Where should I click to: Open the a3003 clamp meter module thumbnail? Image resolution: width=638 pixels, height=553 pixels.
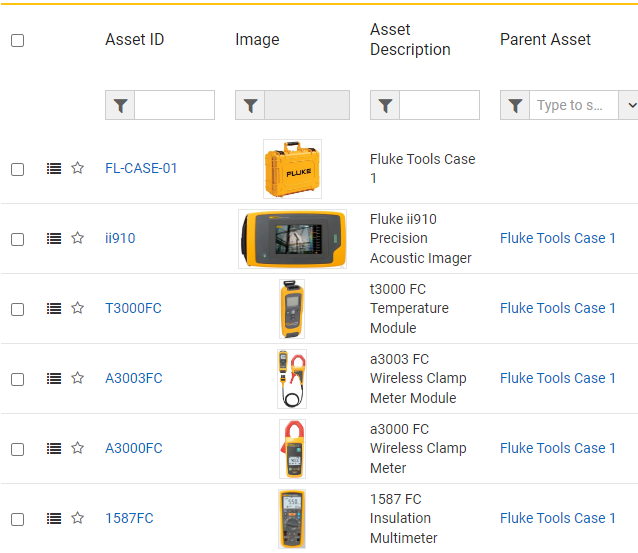coord(292,379)
